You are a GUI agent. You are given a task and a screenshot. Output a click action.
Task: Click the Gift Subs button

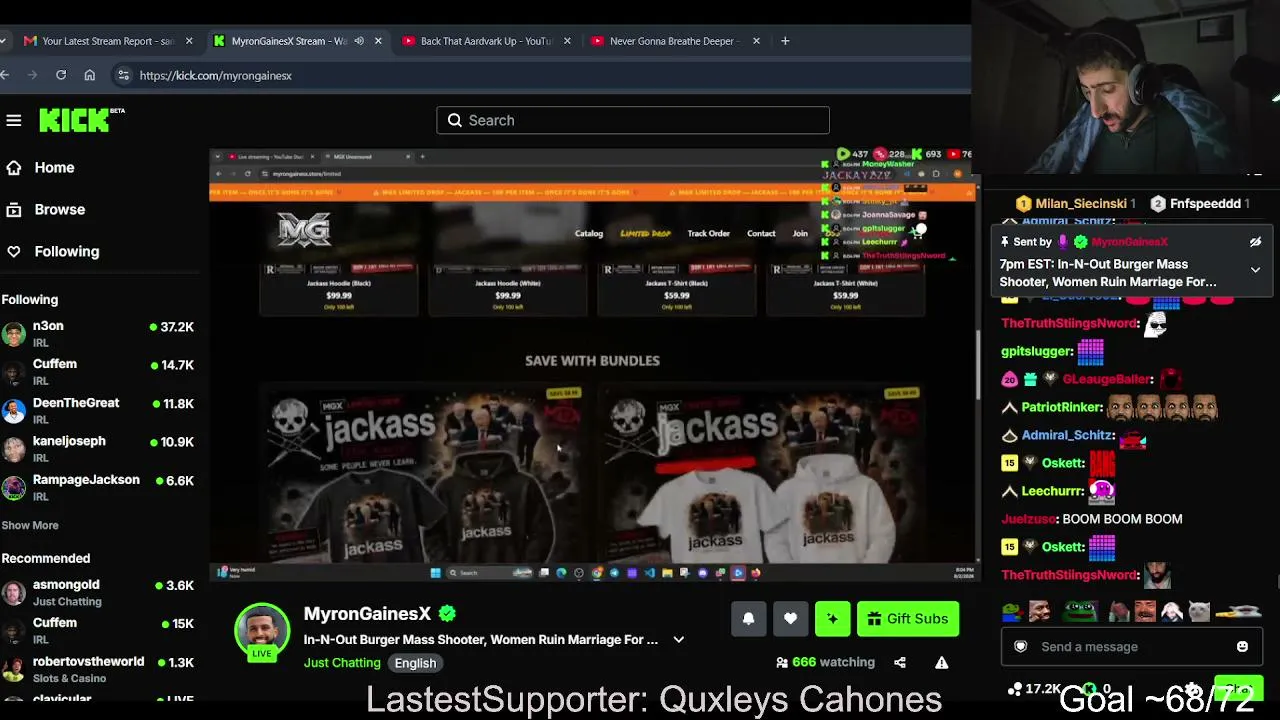pyautogui.click(x=908, y=619)
